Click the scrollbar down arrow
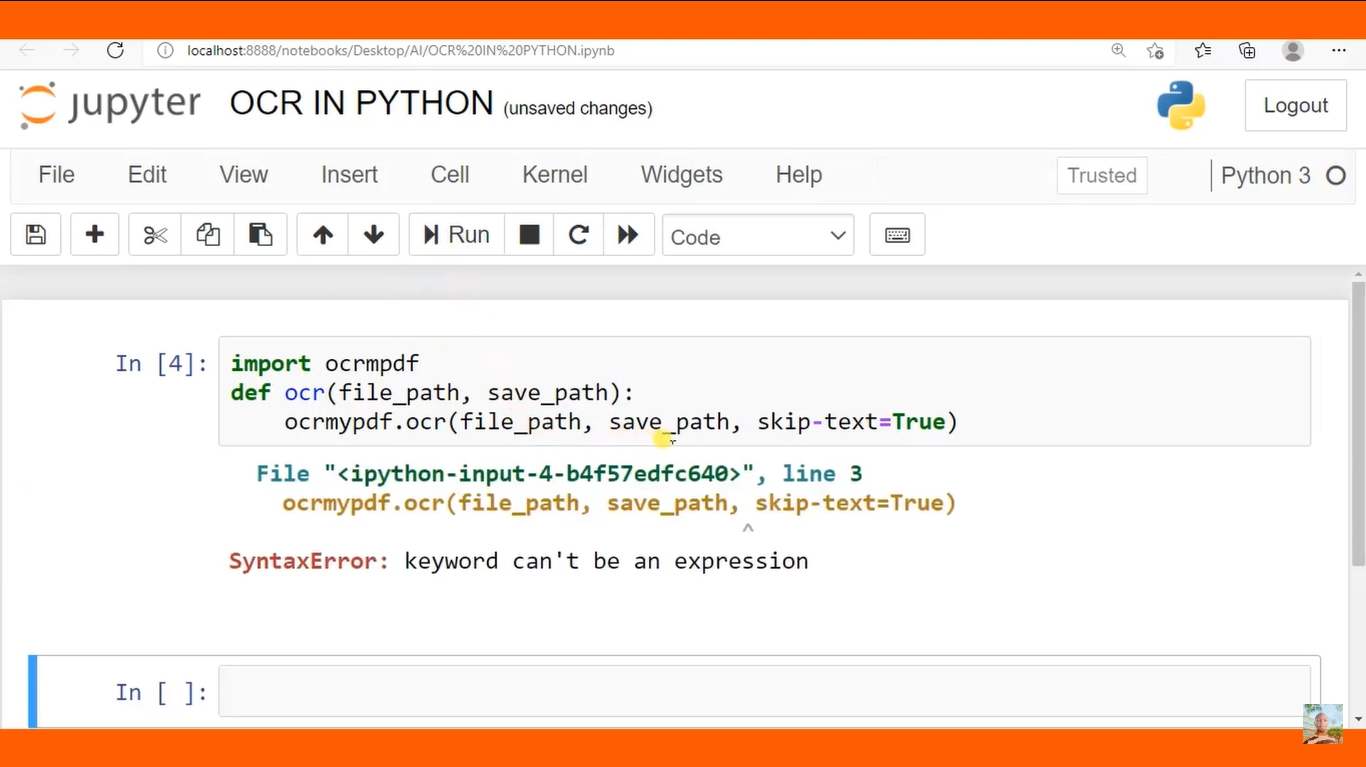Viewport: 1366px width, 767px height. coord(1358,719)
